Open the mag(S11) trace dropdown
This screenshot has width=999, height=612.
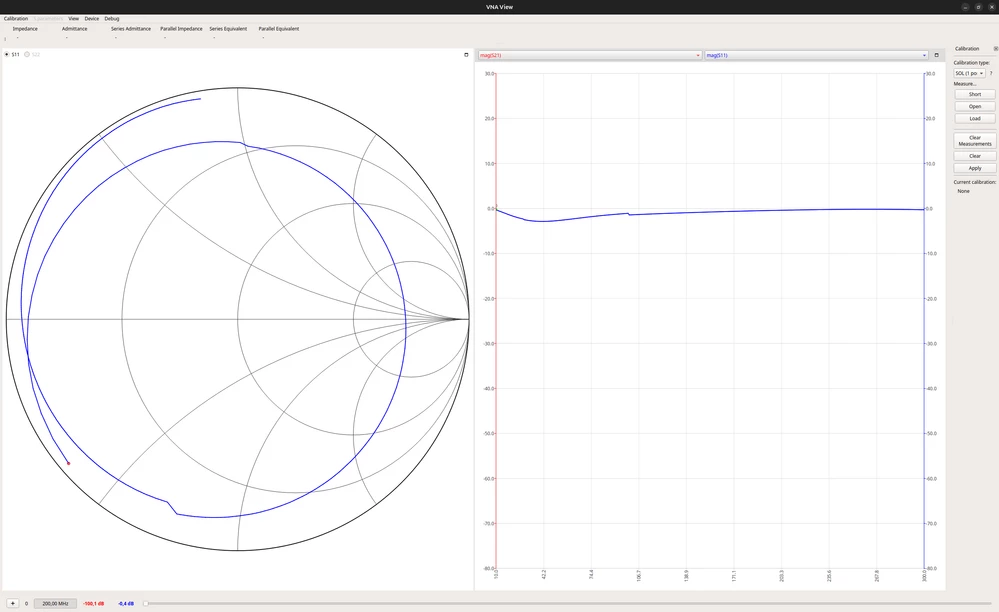pos(816,55)
